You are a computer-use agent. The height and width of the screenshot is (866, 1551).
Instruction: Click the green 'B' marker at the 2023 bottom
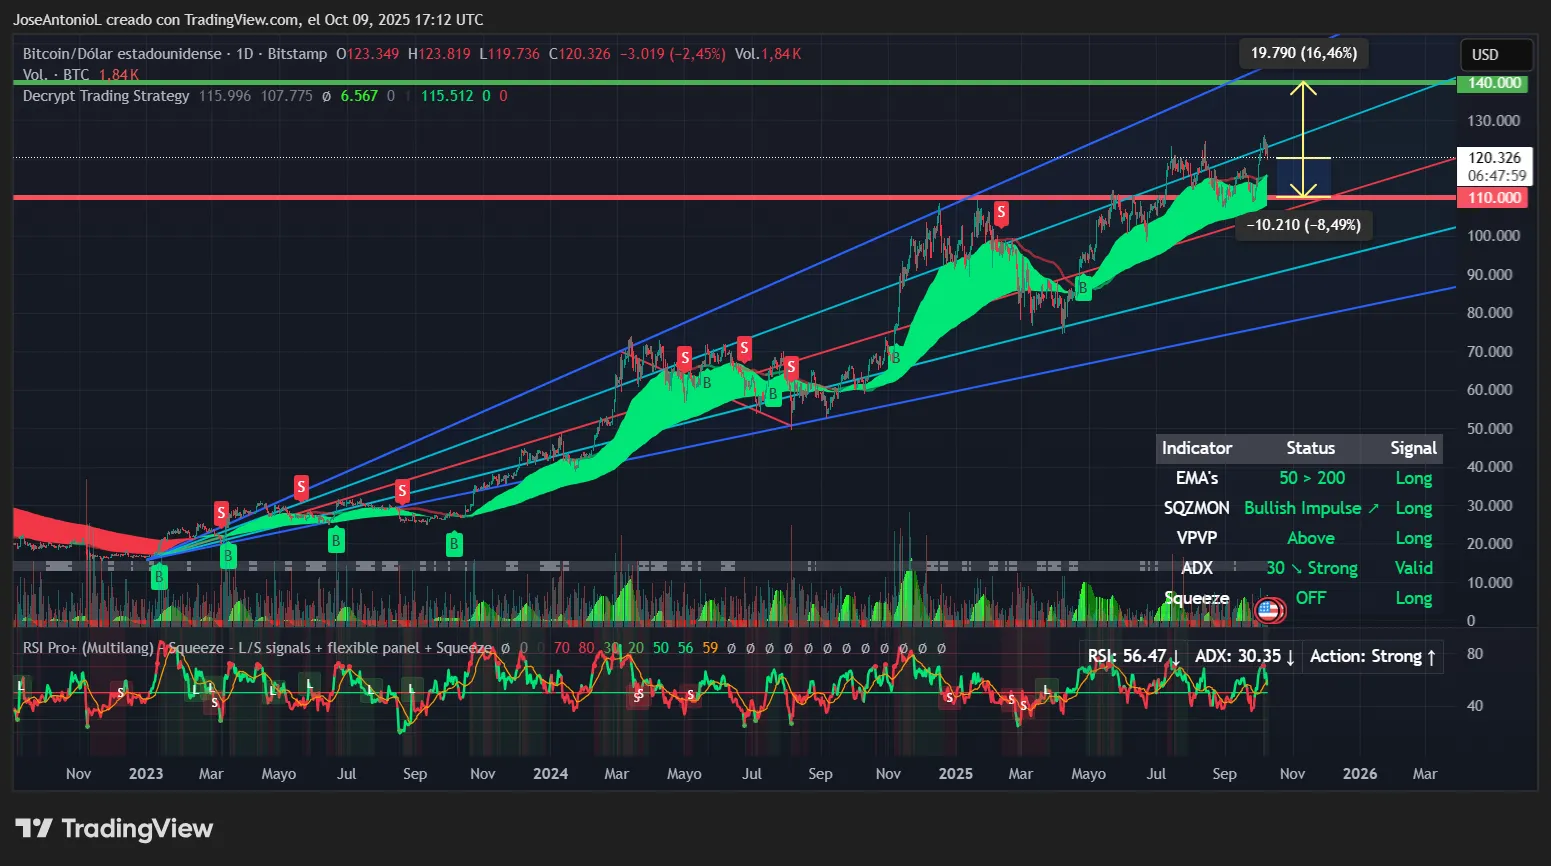click(157, 576)
